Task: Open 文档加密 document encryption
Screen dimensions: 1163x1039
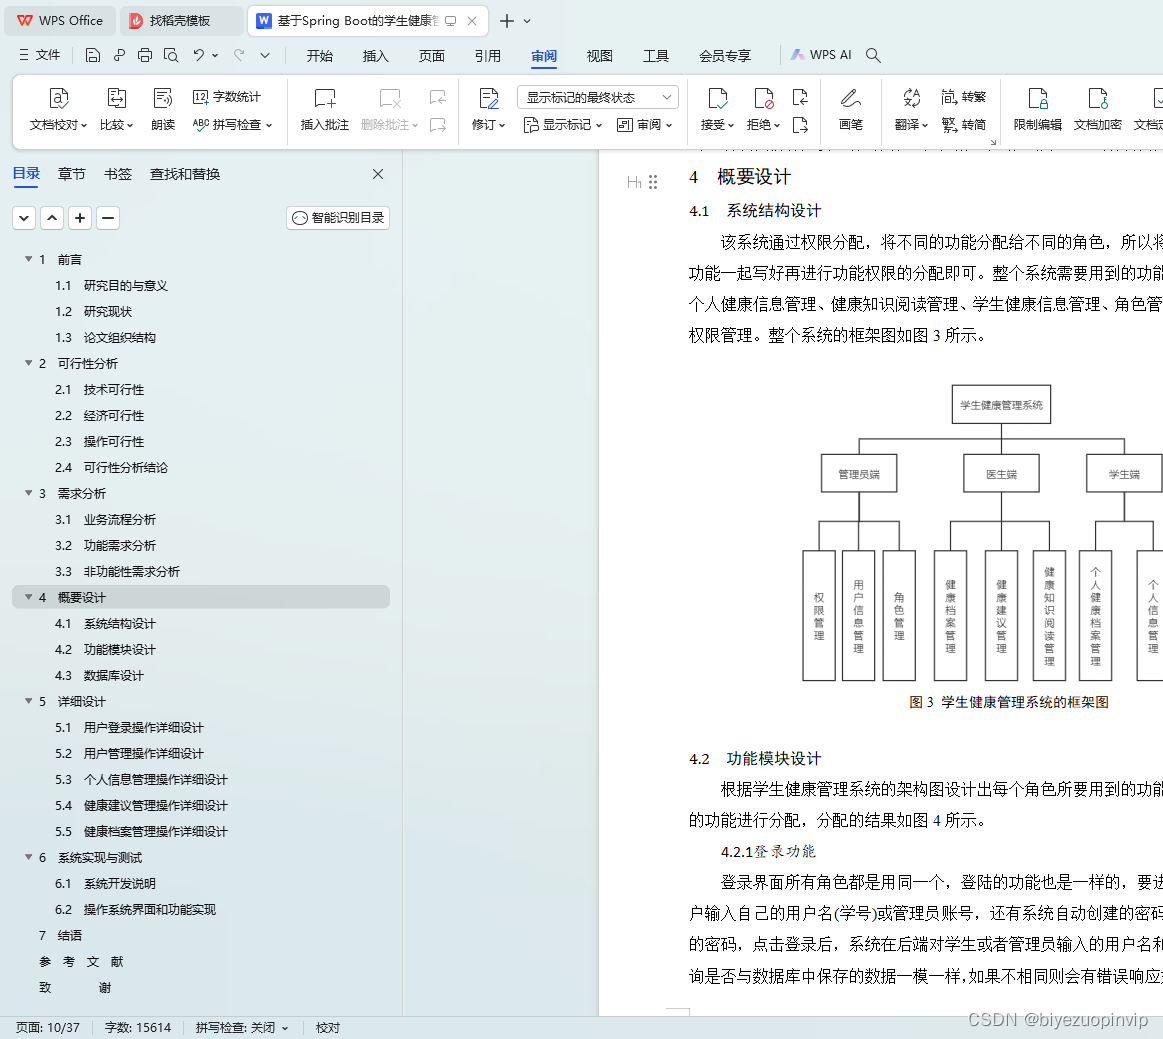Action: click(x=1098, y=108)
